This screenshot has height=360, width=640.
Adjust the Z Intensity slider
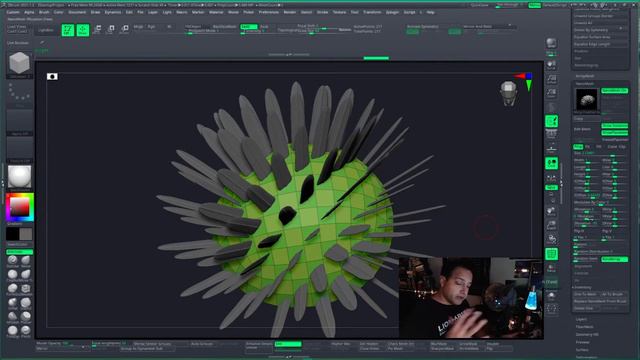[260, 31]
